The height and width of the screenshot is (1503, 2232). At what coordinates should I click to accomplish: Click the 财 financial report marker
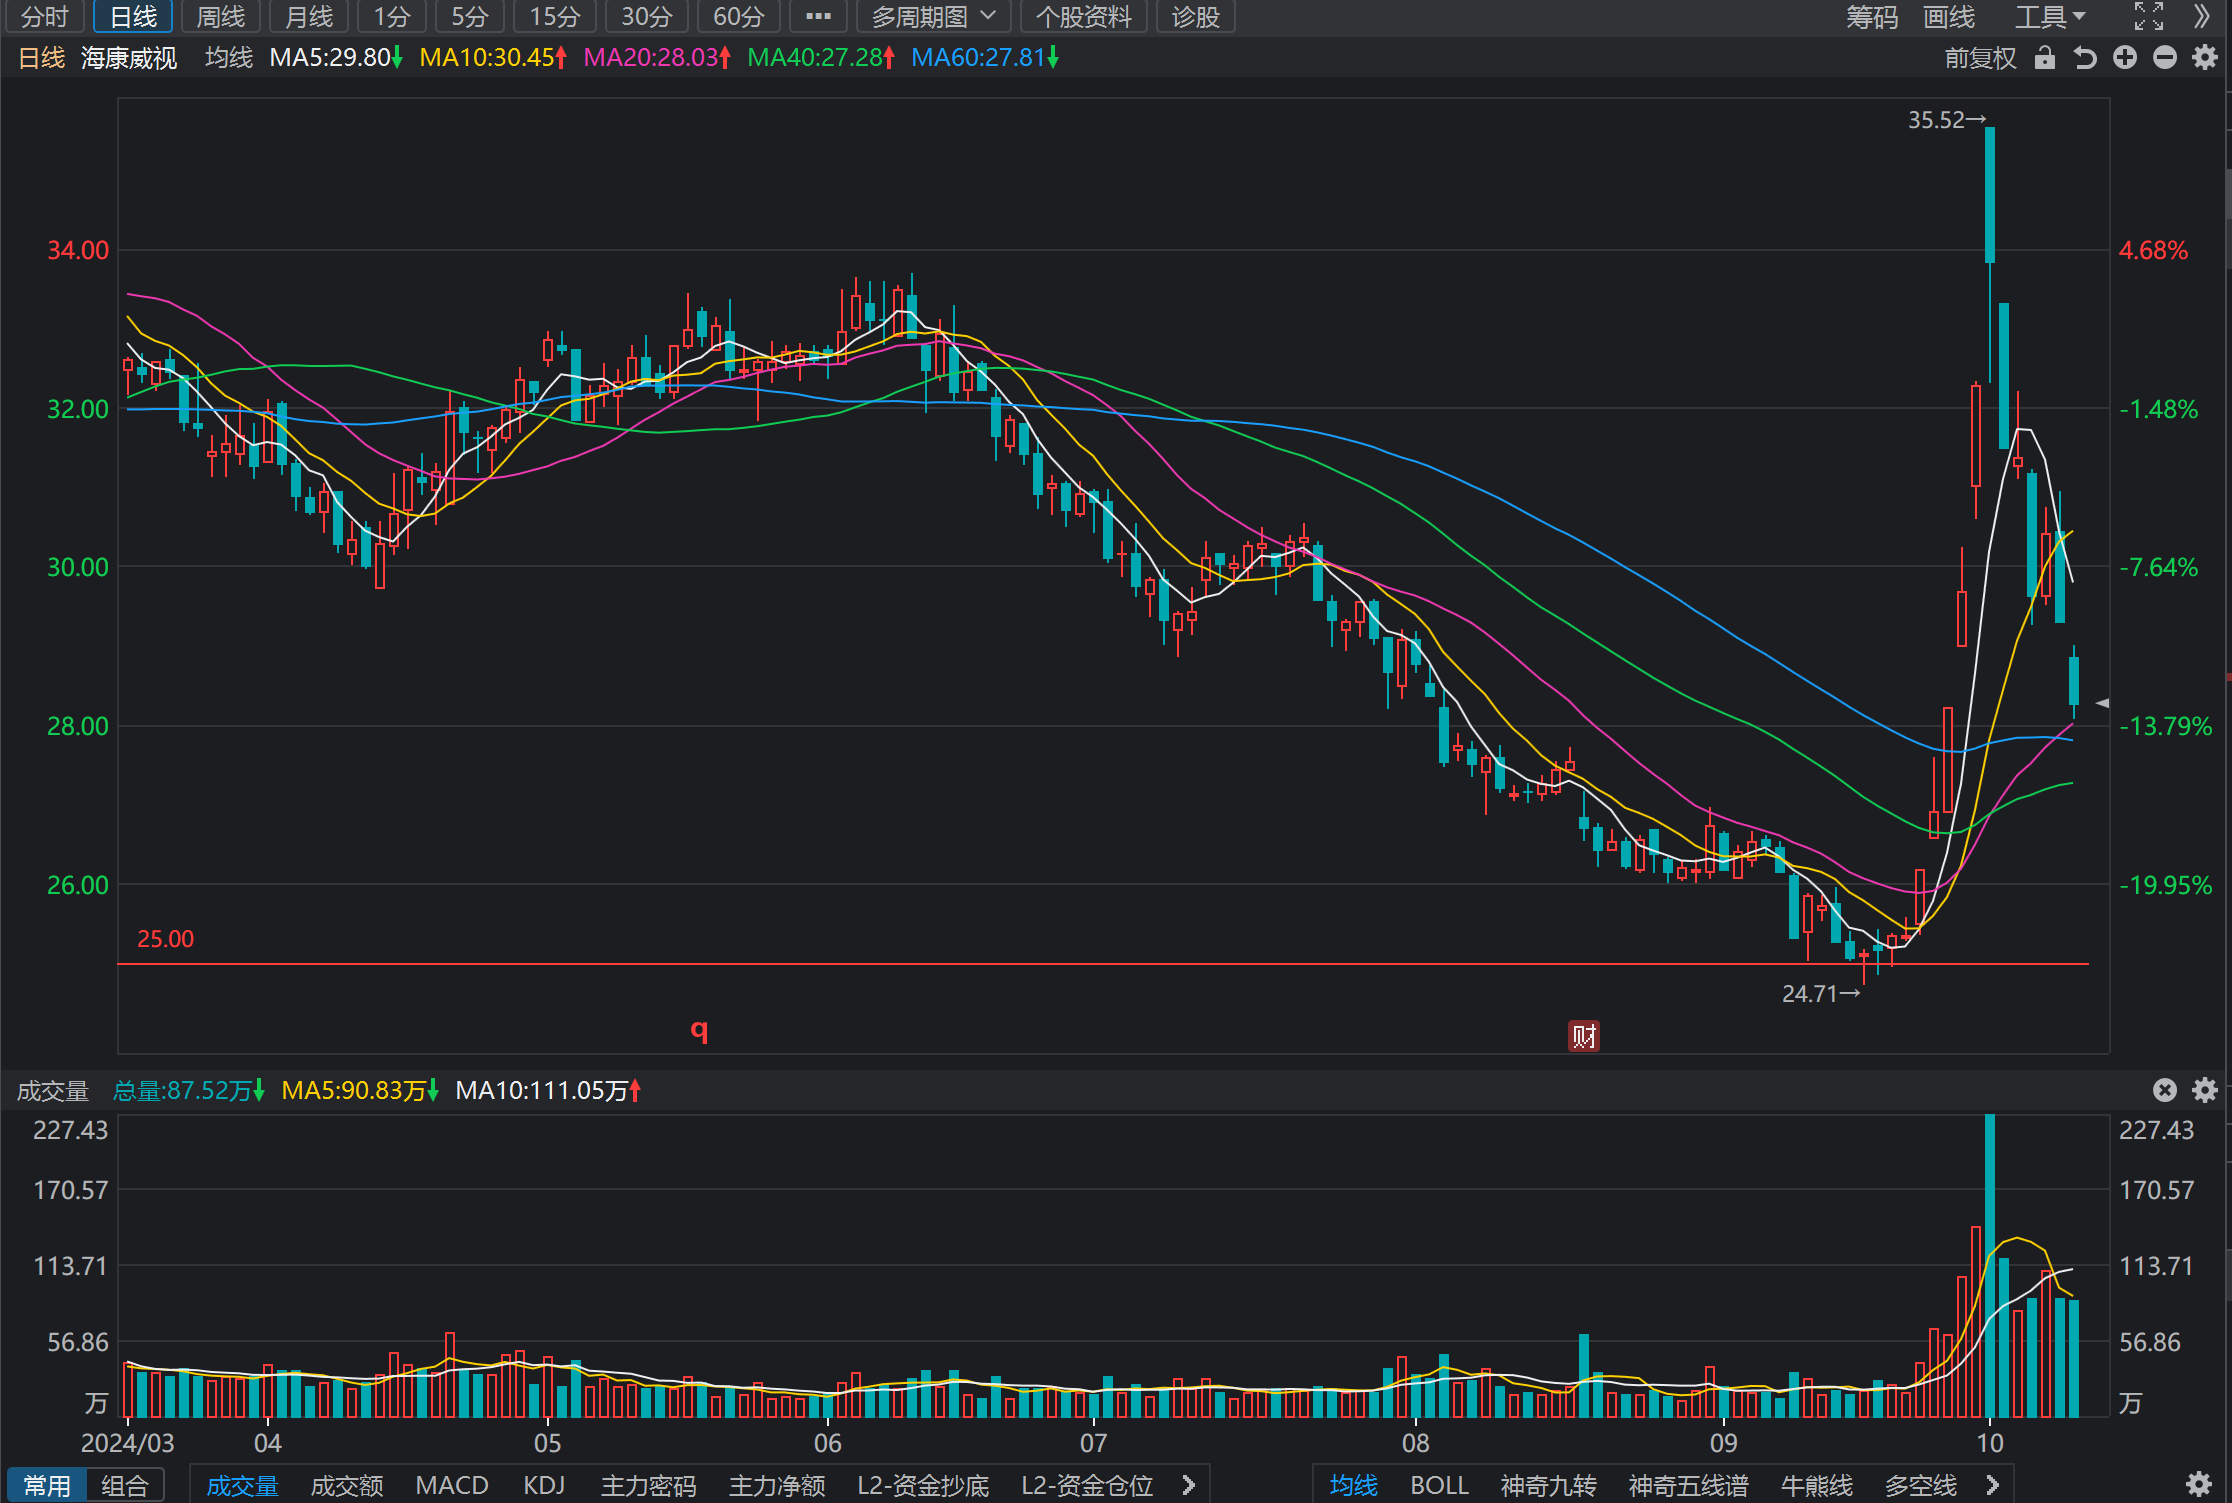[1584, 1036]
